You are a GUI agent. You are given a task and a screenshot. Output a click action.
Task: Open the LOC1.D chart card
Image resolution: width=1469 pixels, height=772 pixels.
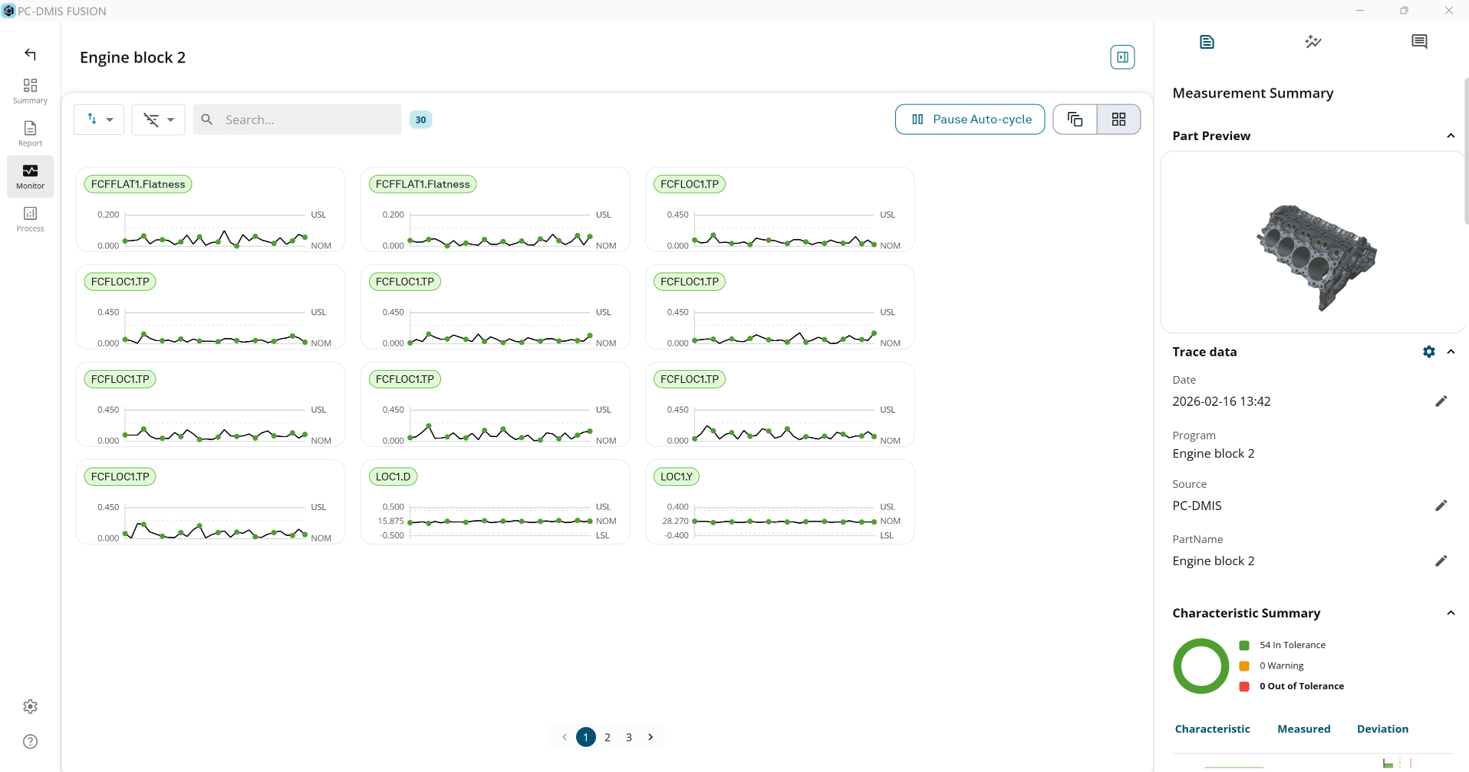click(x=495, y=502)
